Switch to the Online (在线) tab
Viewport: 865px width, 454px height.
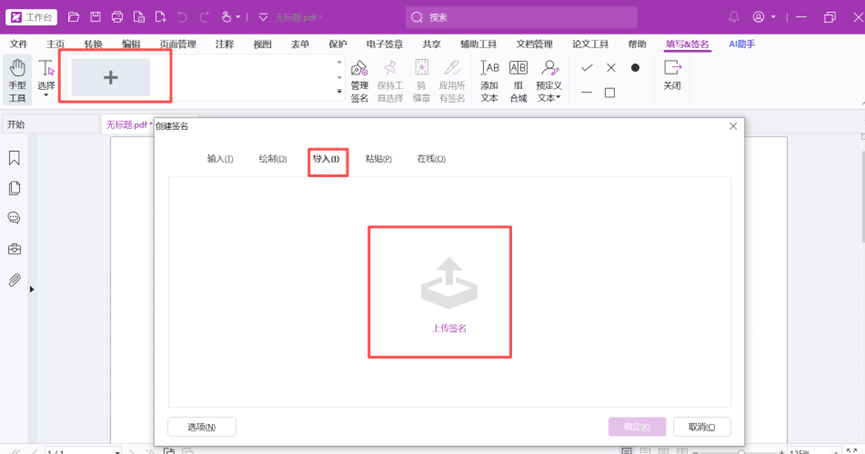(x=431, y=159)
